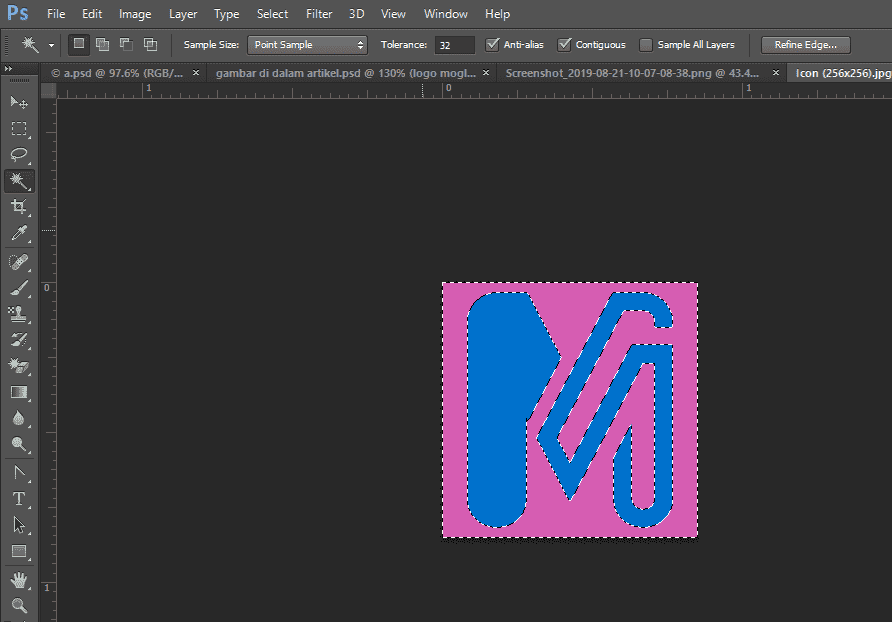
Task: Click the Photoshop Ps logo
Action: pyautogui.click(x=18, y=13)
